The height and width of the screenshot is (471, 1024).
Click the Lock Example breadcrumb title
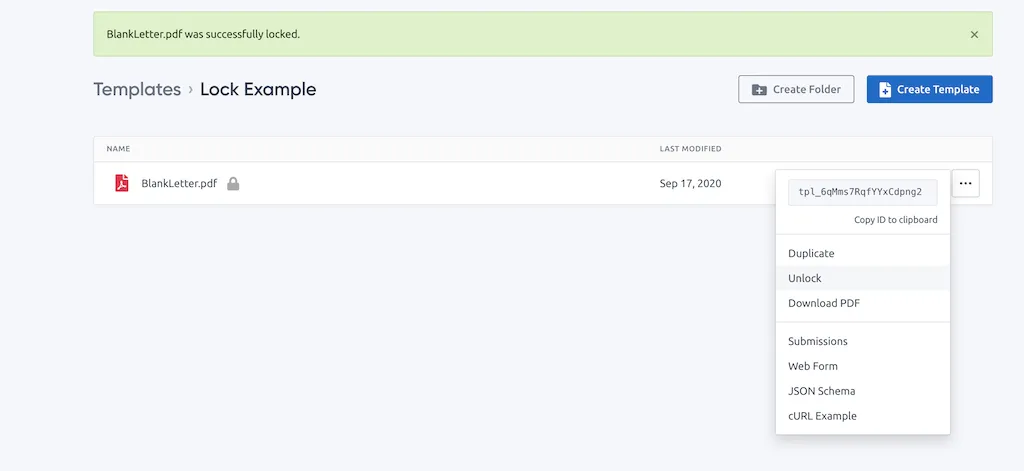pyautogui.click(x=258, y=89)
